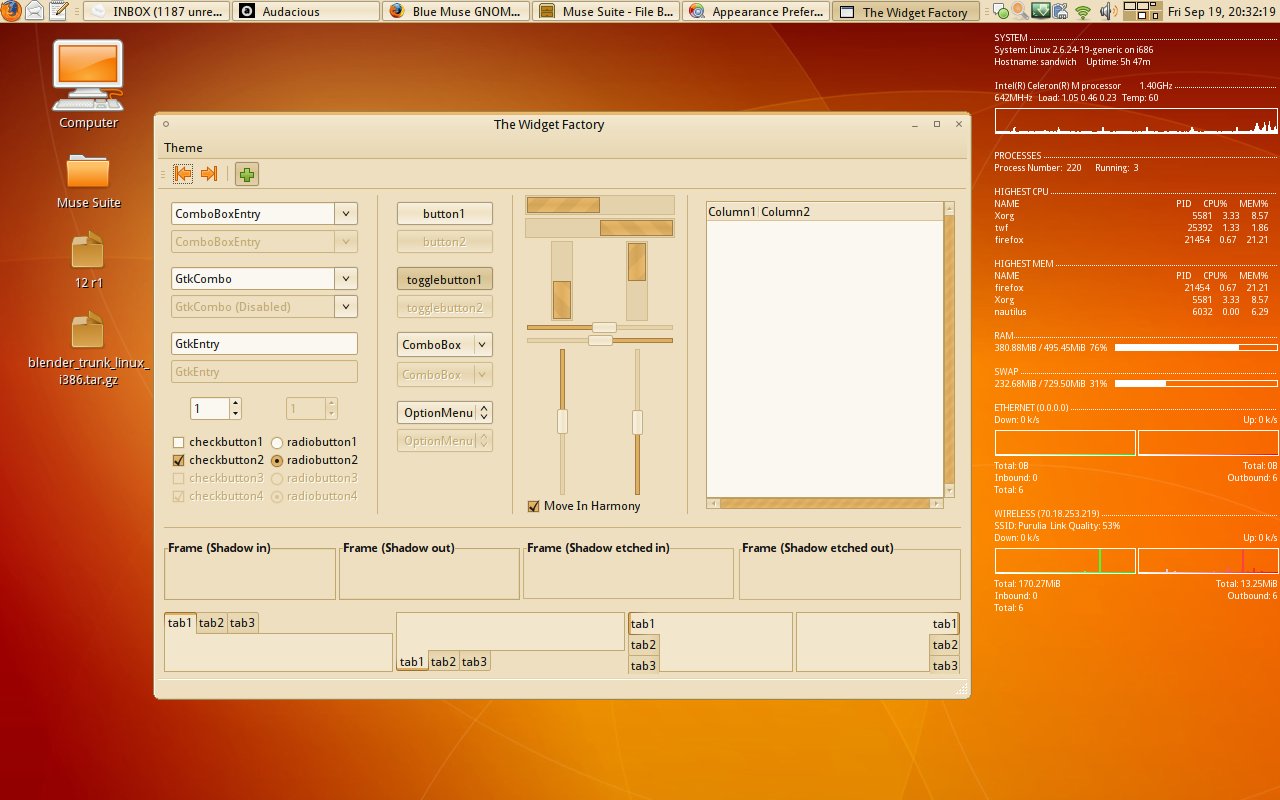Click the orange back arrow toolbar icon
1280x800 pixels.
point(183,174)
